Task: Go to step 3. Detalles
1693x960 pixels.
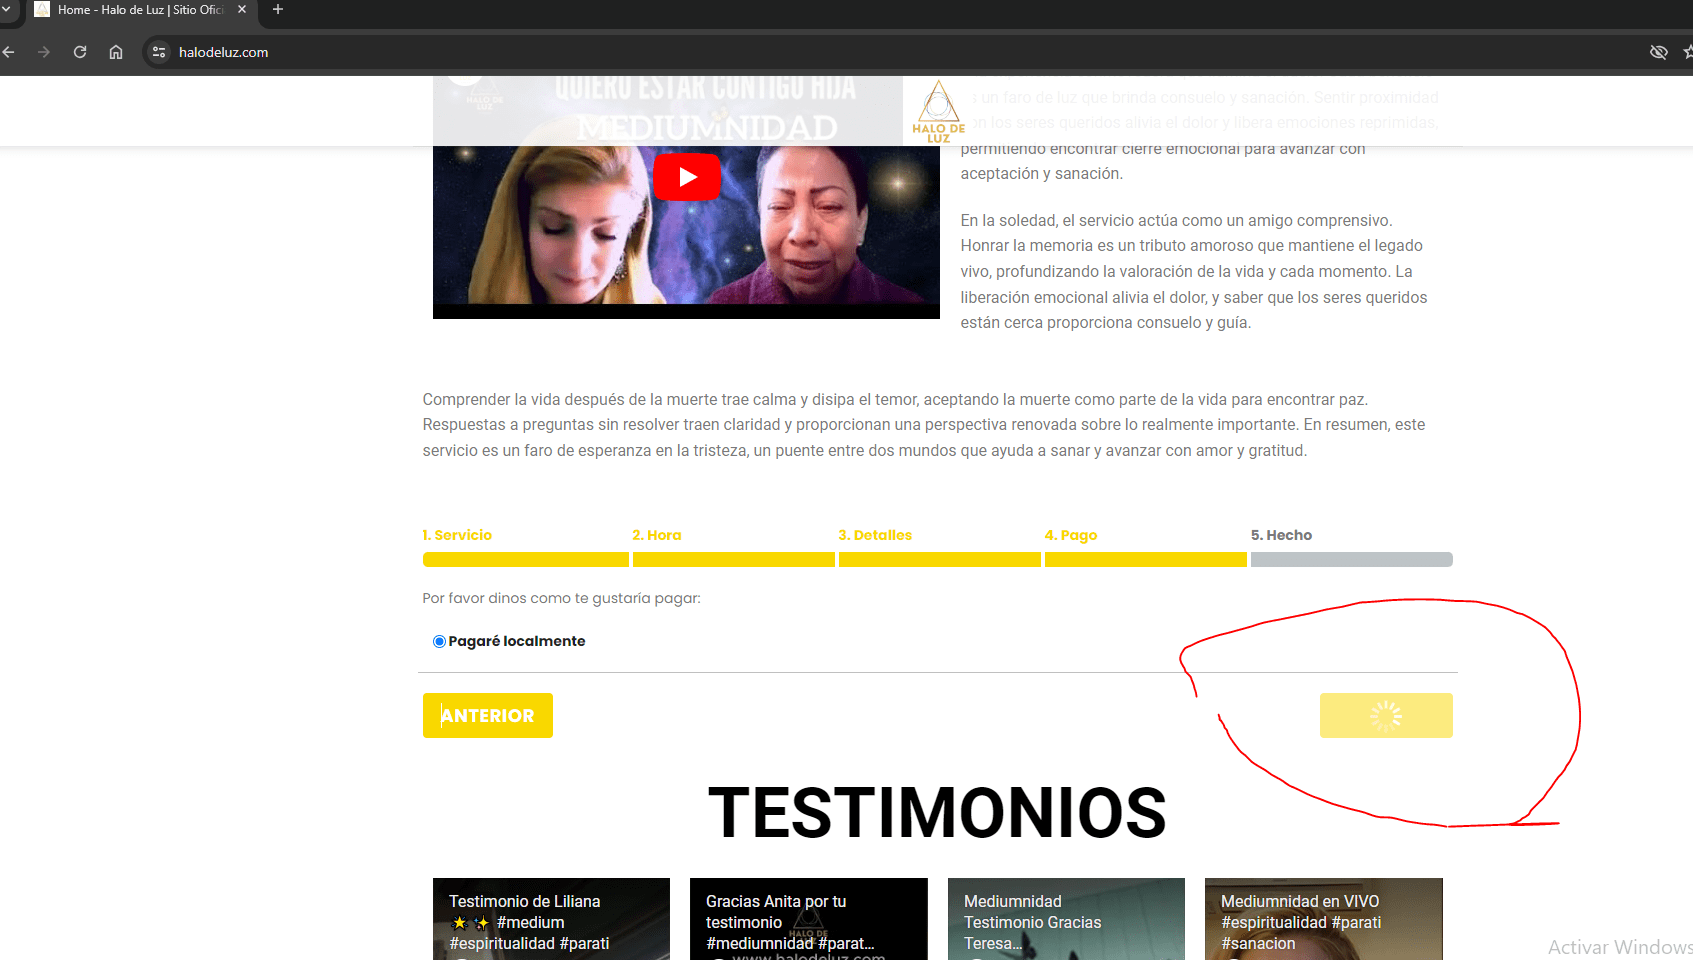Action: 875,535
